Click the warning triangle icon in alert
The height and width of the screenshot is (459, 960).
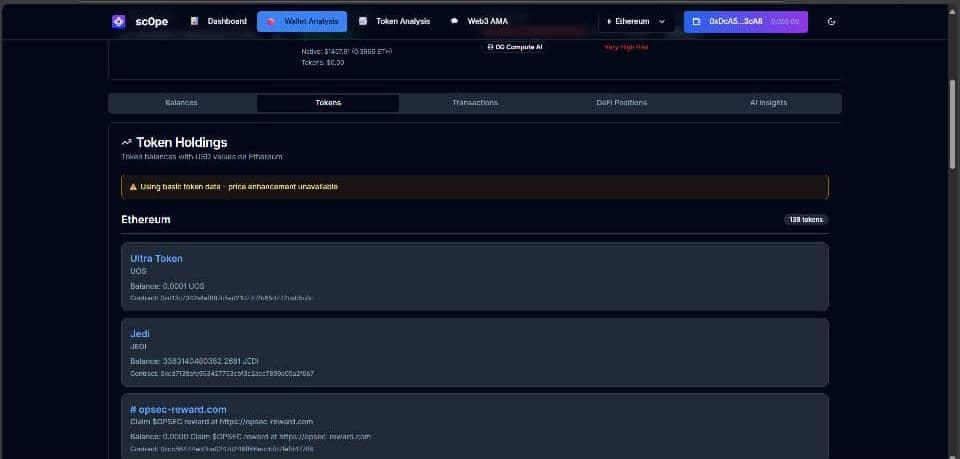click(133, 187)
